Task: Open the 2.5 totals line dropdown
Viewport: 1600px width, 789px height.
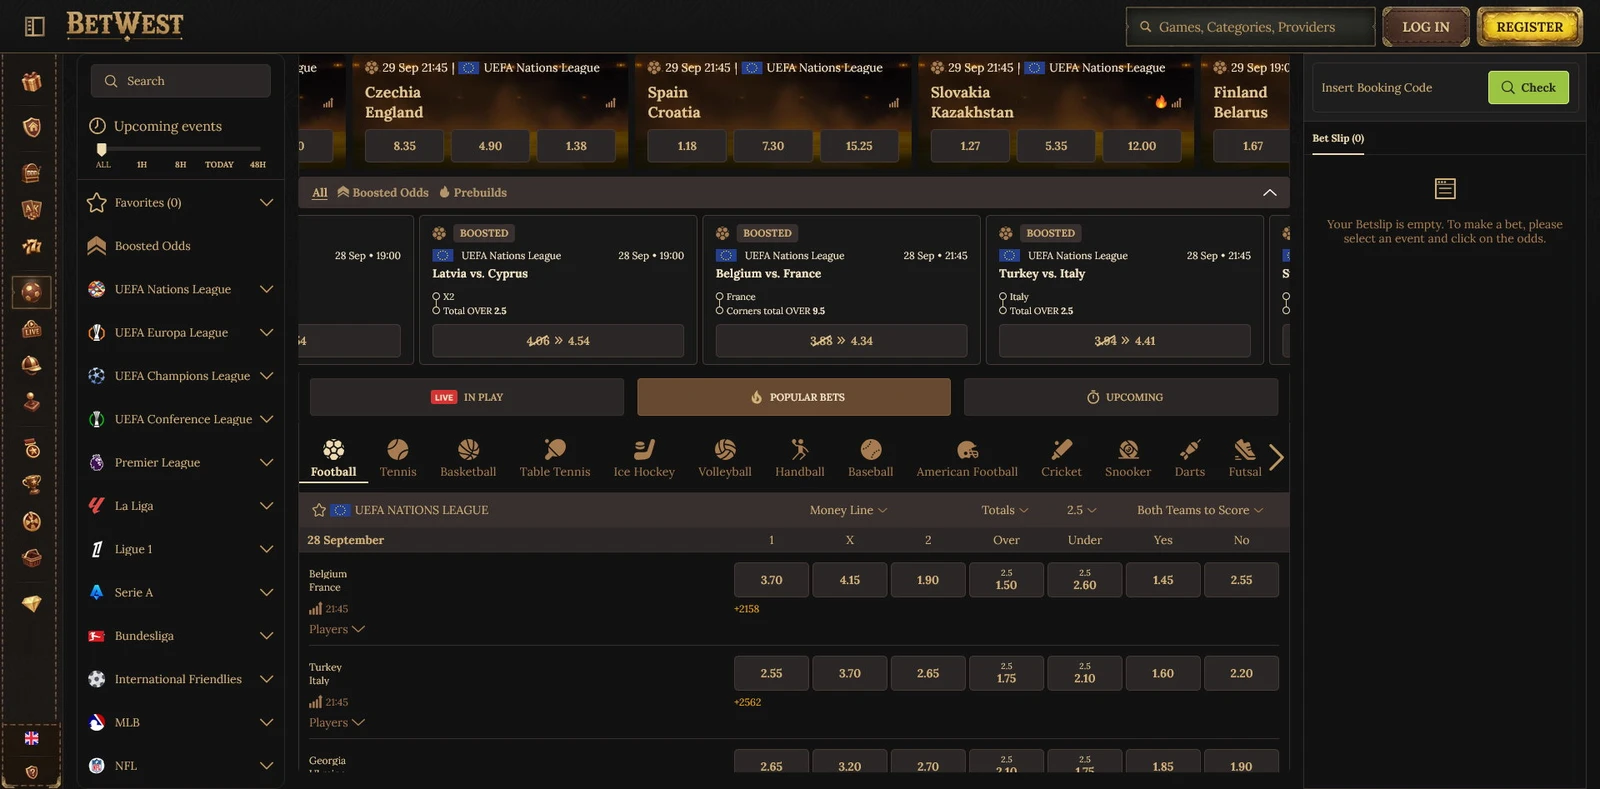Action: click(x=1082, y=510)
